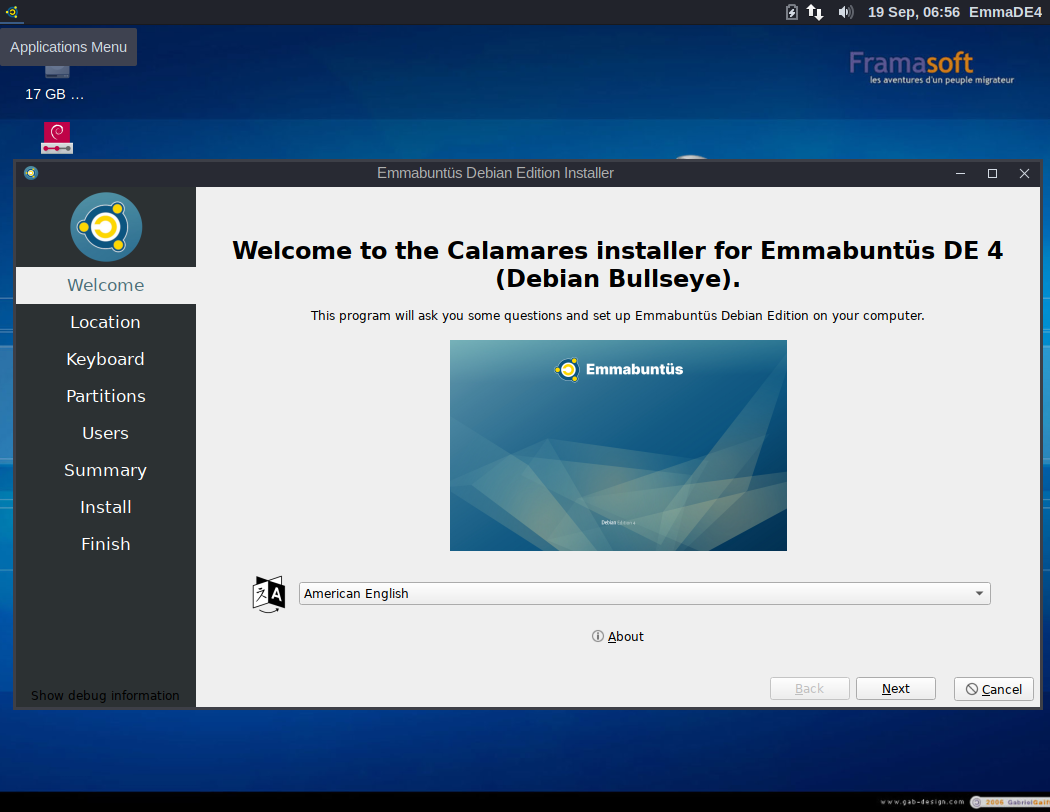Viewport: 1050px width, 812px height.
Task: Click the language translation icon
Action: pos(269,594)
